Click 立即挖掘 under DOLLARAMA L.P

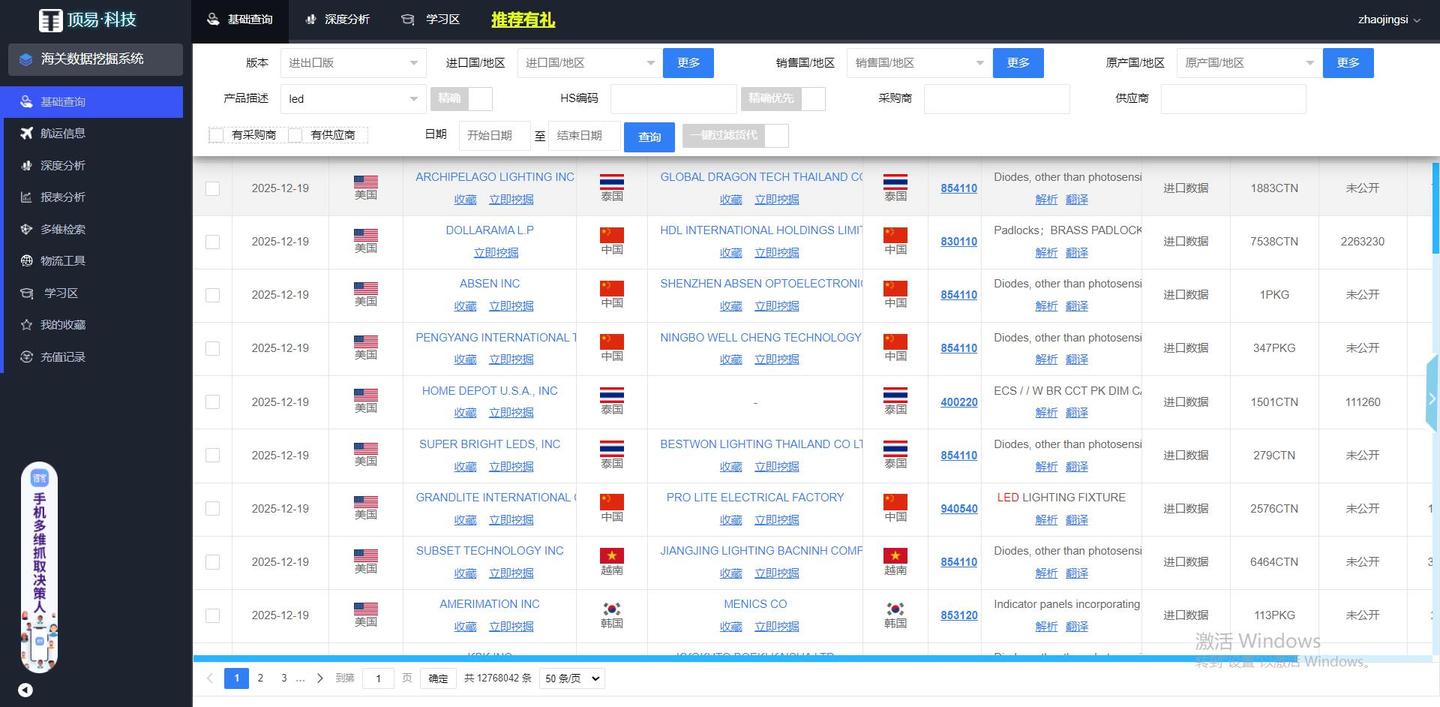496,253
